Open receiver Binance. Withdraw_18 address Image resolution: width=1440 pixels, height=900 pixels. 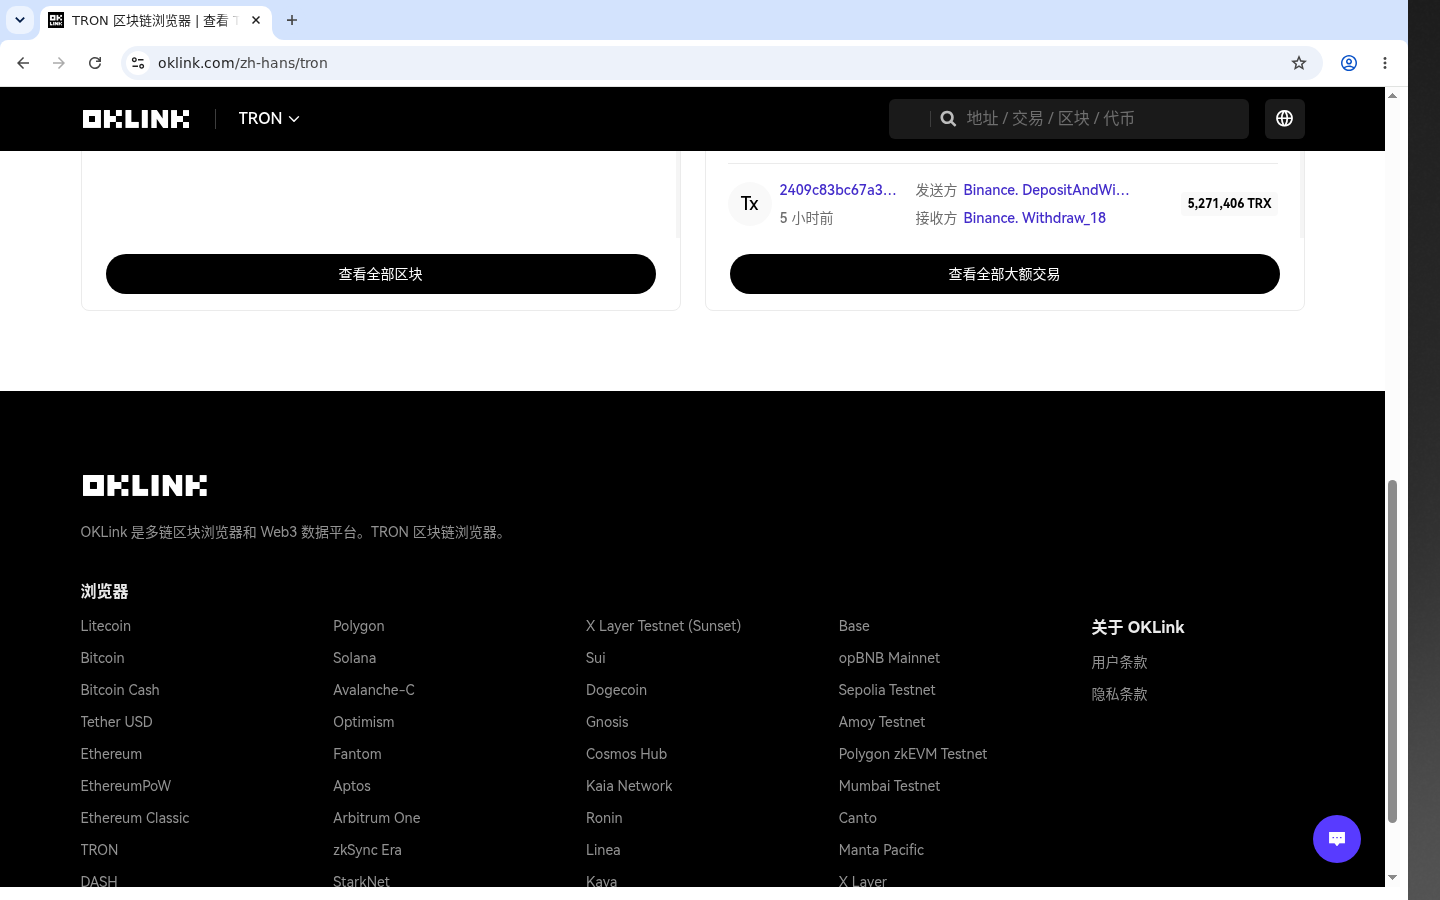1034,218
